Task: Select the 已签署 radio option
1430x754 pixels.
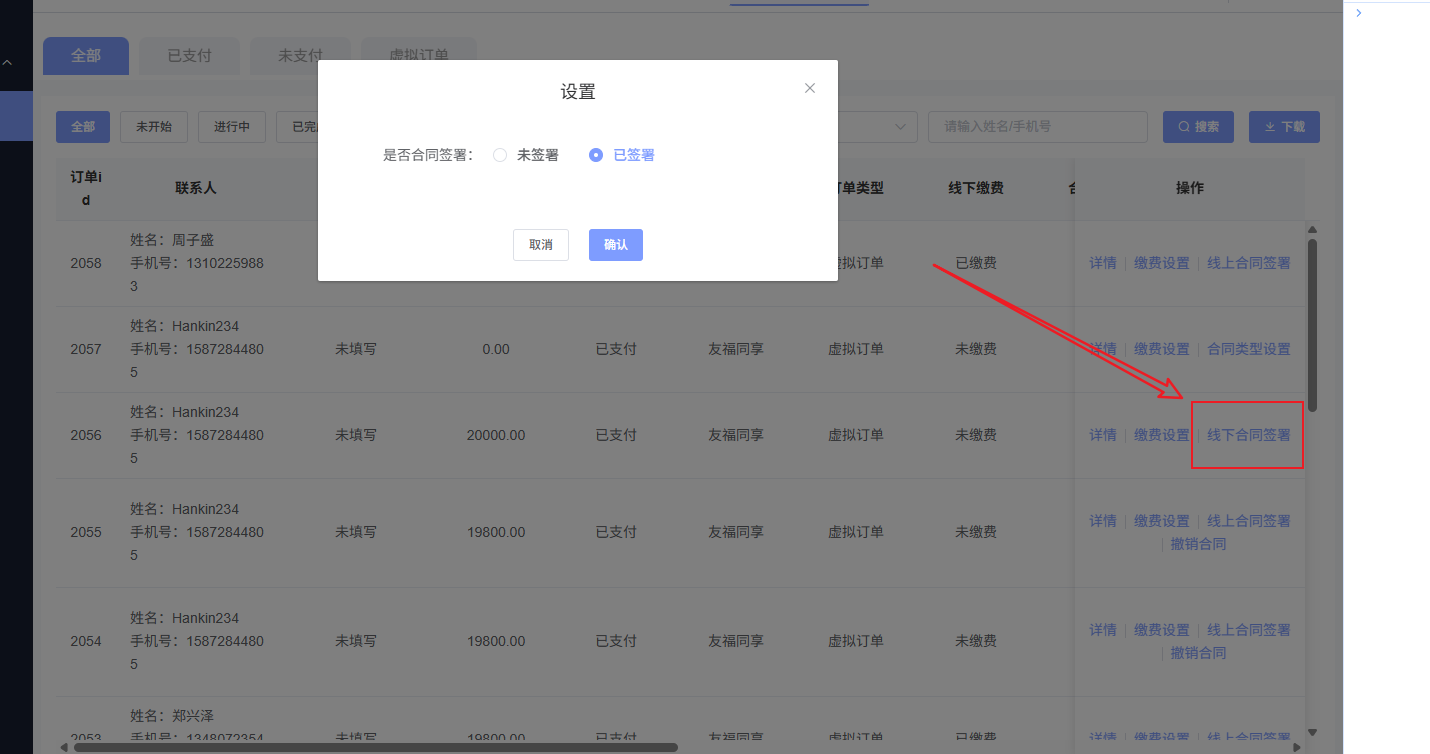Action: point(596,155)
